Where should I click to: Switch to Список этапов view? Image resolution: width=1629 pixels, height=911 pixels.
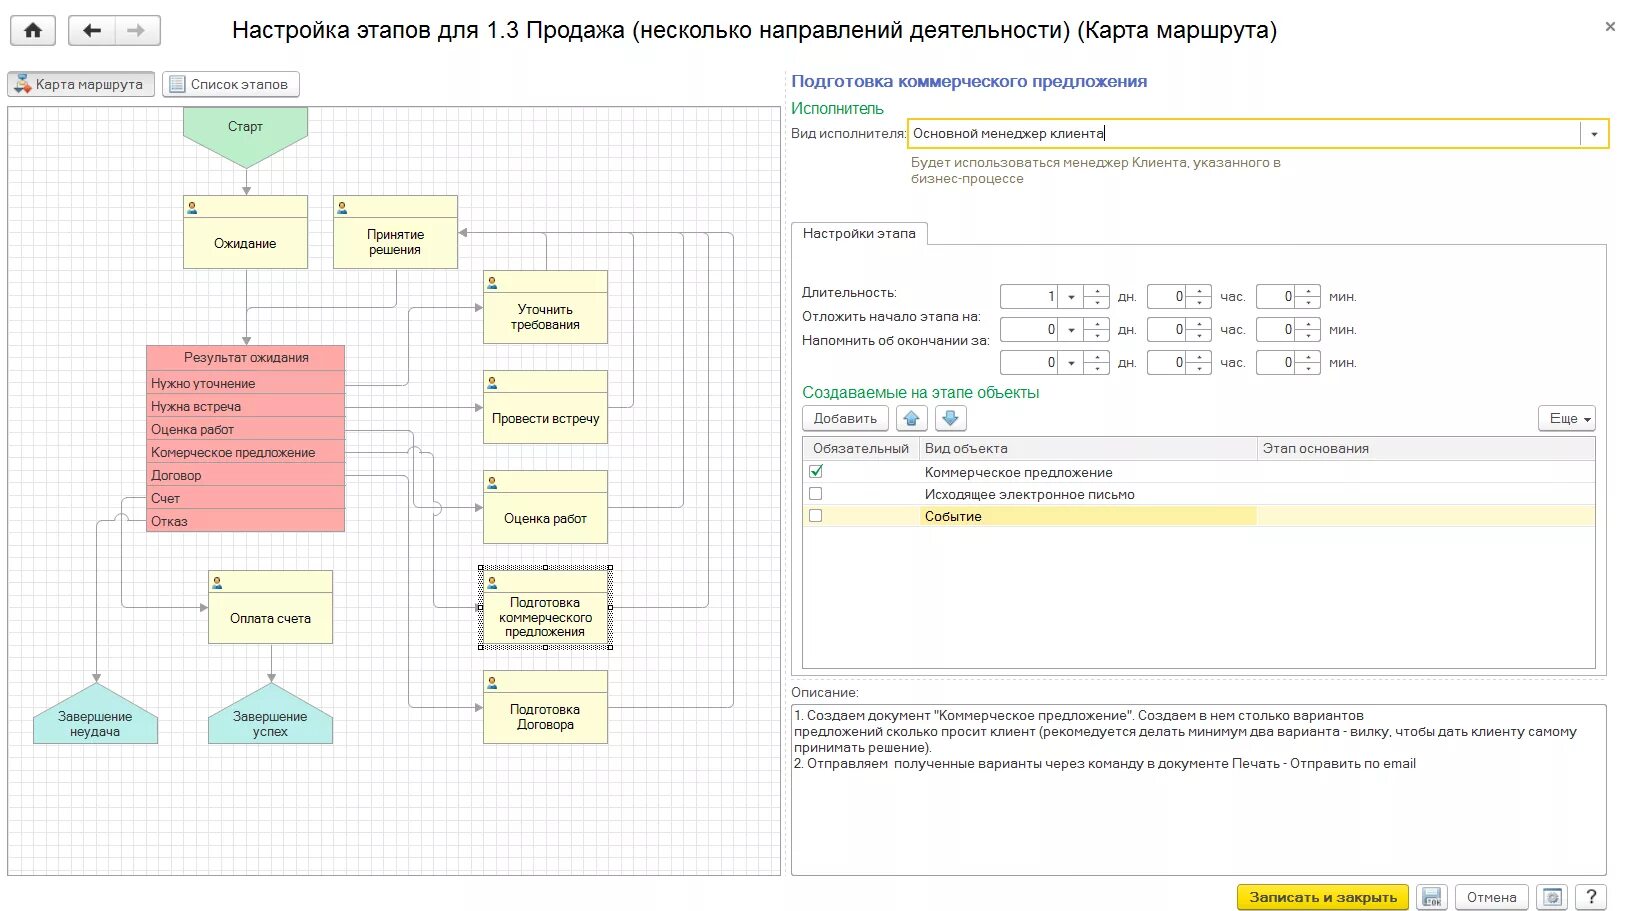(231, 85)
